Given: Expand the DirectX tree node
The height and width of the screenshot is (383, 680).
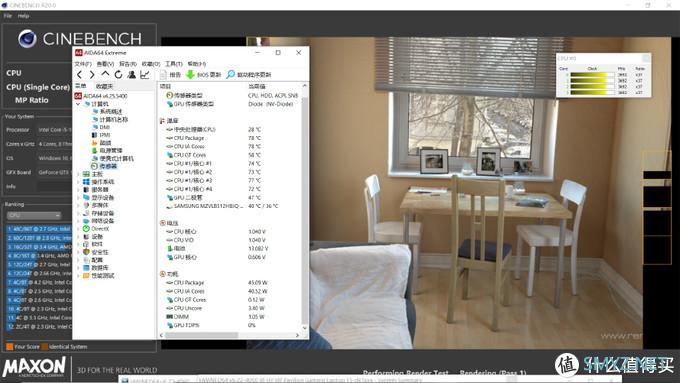Looking at the screenshot, I should click(x=78, y=229).
